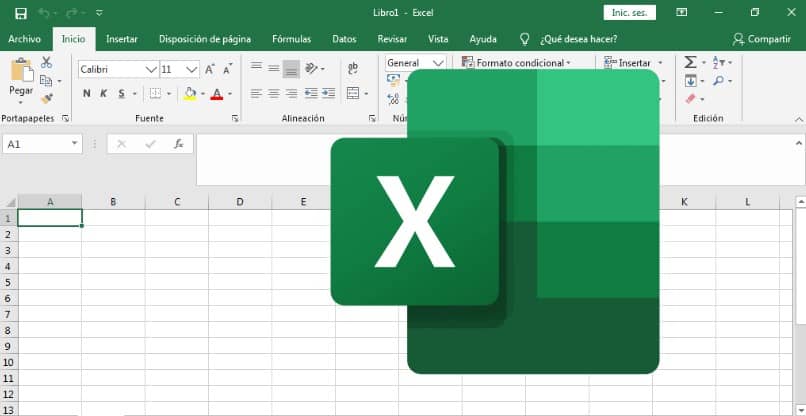Click the formula bar cancel X icon

pyautogui.click(x=121, y=144)
